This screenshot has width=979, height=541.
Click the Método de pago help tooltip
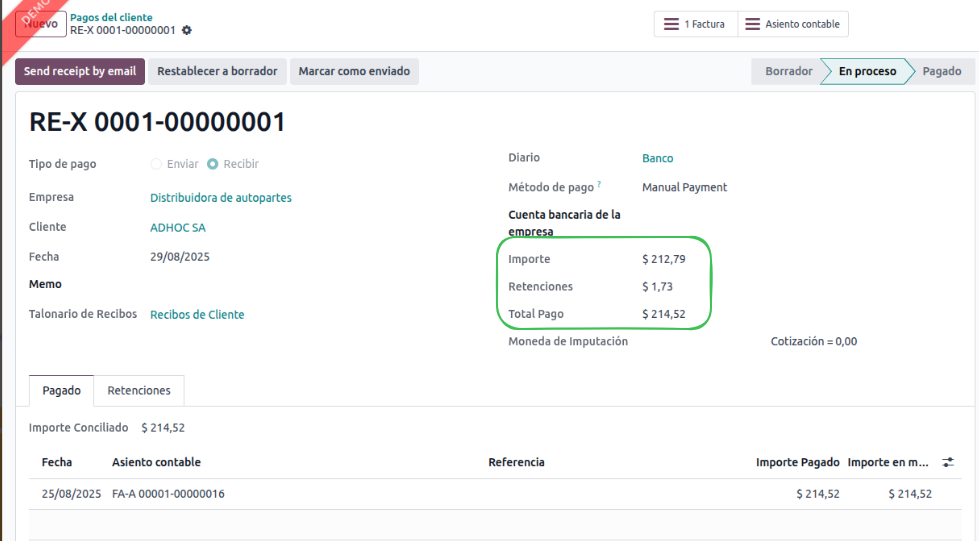(599, 184)
